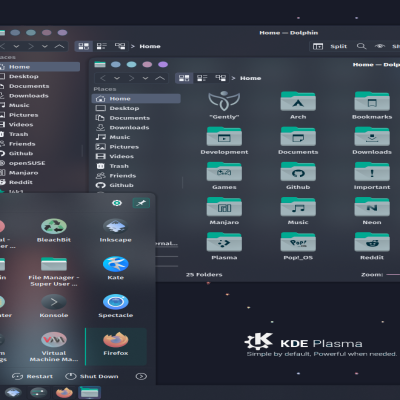
Task: Open forward-history dropdown chevron in front Dolphin window
Action: 145,78
